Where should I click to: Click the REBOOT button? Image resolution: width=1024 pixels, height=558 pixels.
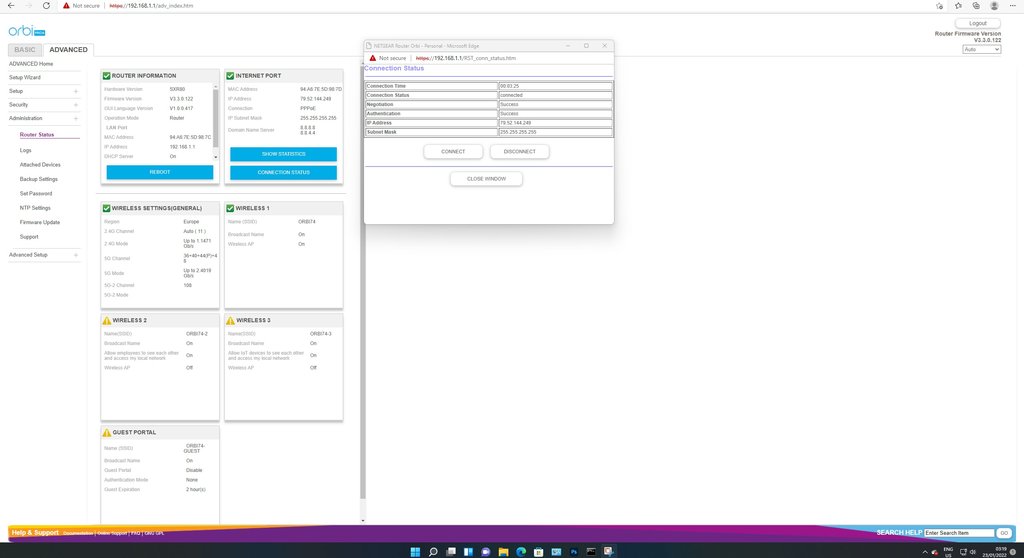[x=160, y=172]
